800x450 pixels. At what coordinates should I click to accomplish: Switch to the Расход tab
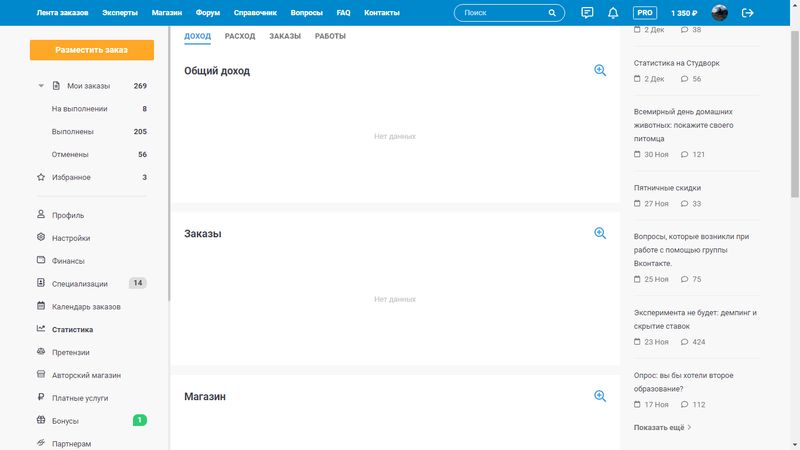[240, 36]
